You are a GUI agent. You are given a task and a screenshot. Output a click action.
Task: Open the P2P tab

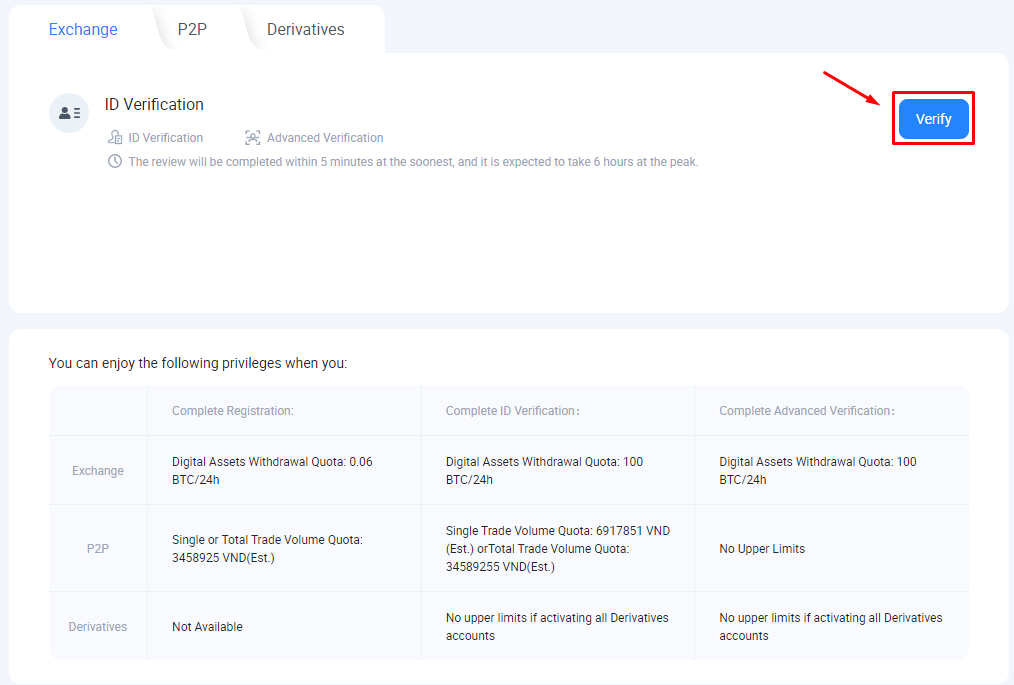(x=192, y=30)
